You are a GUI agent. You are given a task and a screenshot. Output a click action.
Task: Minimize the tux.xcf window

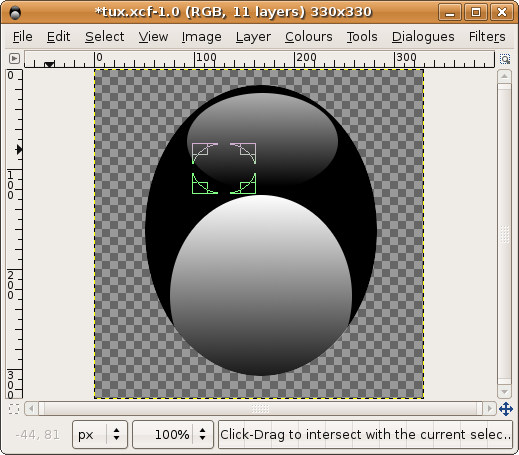[450, 13]
